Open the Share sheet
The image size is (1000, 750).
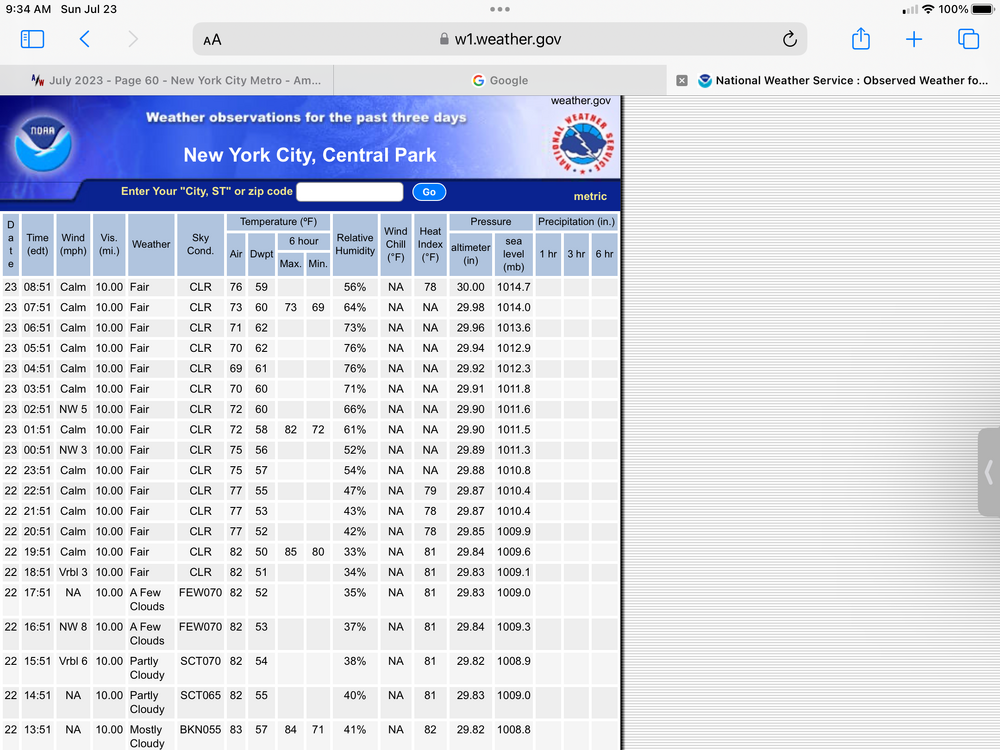[861, 39]
